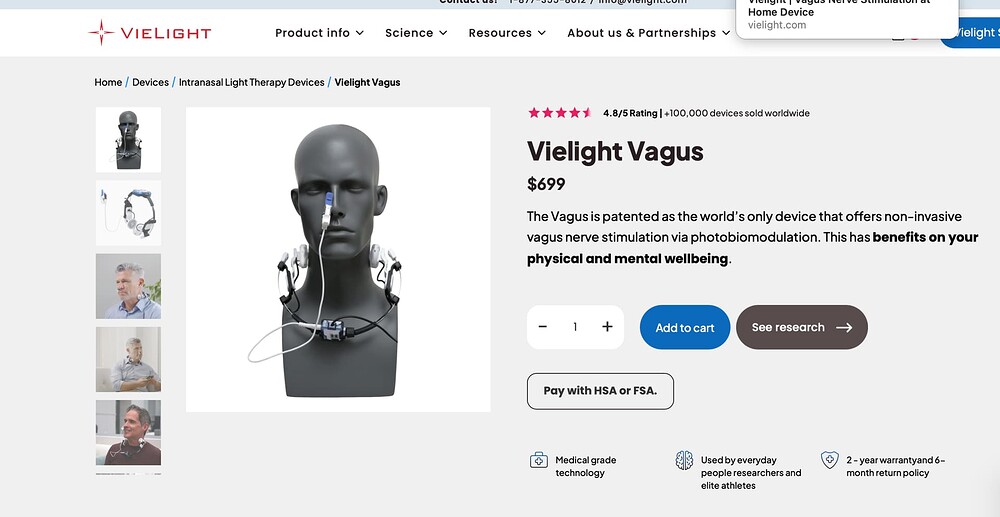The height and width of the screenshot is (517, 1000).
Task: Click the medical kit icon
Action: [539, 460]
